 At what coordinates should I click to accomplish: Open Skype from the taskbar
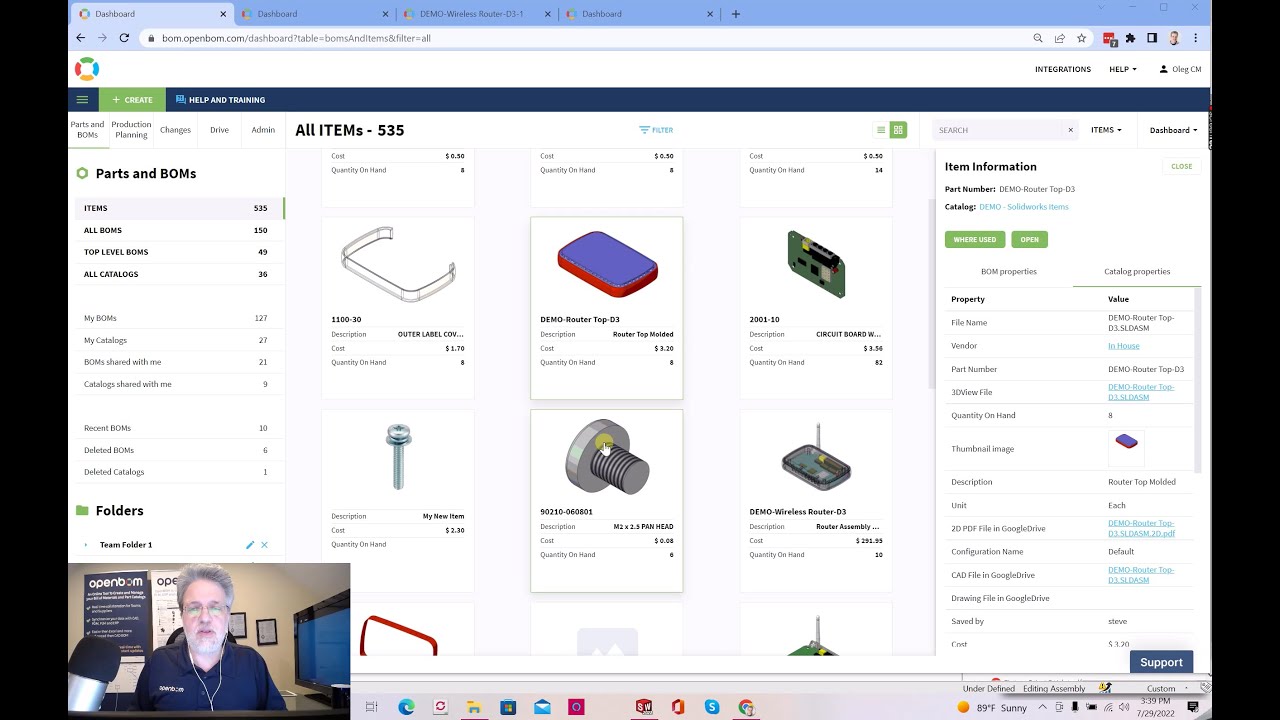click(x=712, y=707)
